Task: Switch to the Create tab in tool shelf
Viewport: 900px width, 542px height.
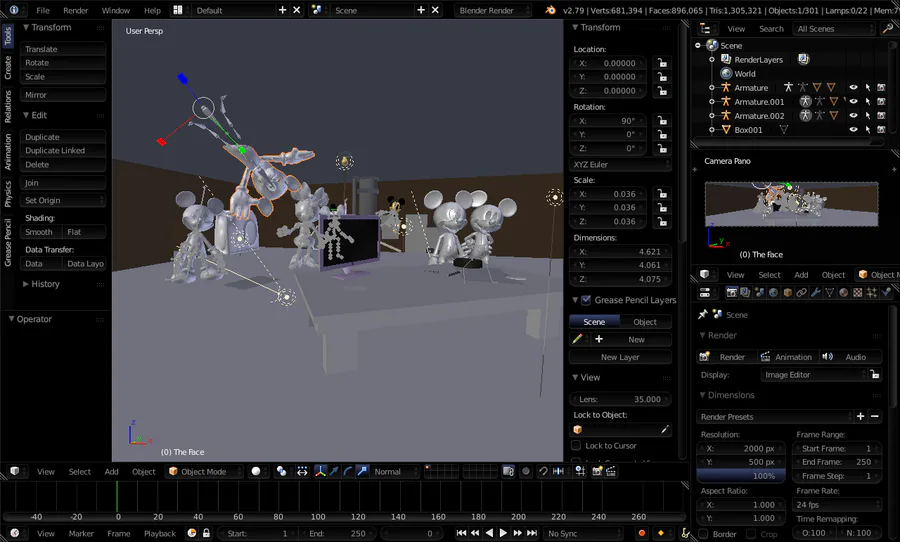Action: point(7,67)
